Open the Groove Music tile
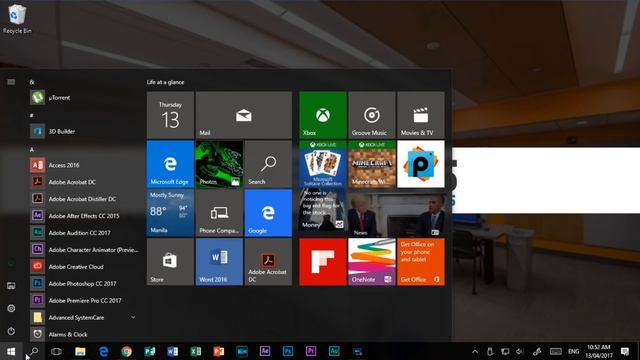640x360 pixels. pyautogui.click(x=372, y=115)
